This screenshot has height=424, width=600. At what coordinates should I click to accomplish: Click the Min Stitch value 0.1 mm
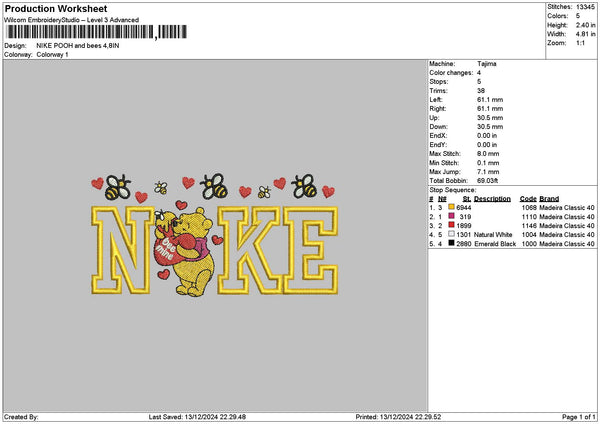[488, 163]
